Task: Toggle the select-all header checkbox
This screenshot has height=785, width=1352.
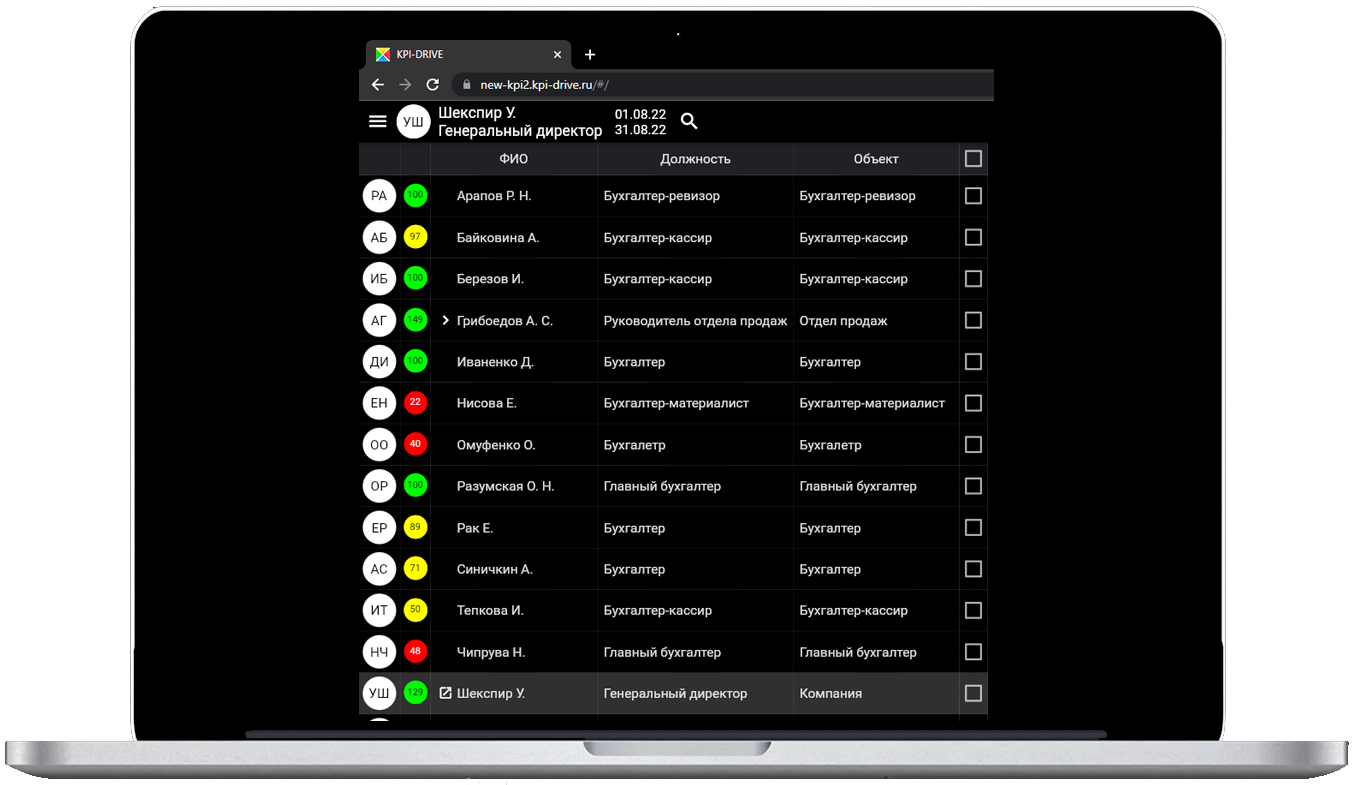Action: (973, 159)
